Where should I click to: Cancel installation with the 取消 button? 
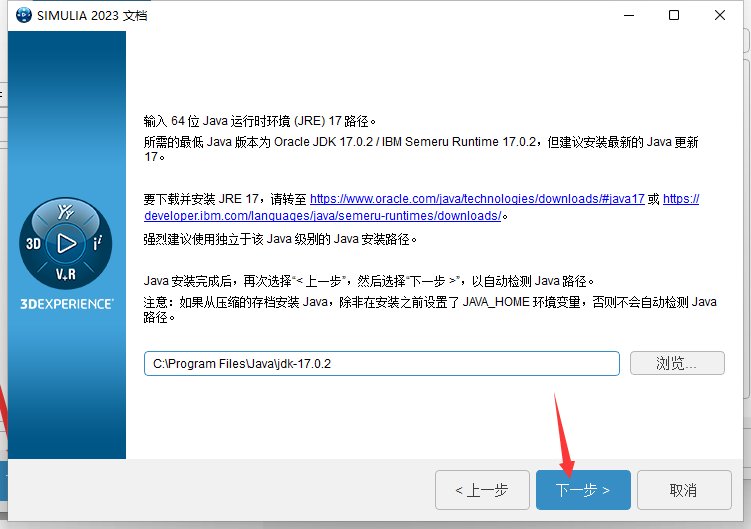[x=684, y=490]
